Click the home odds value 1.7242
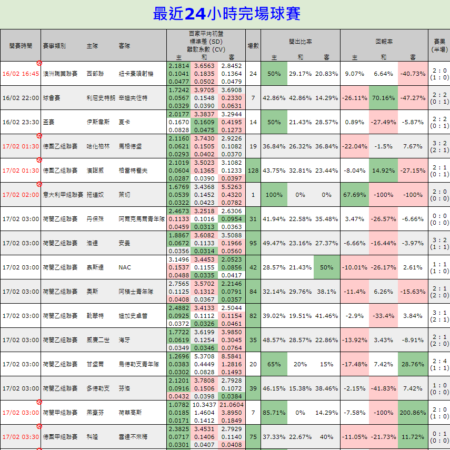450x450 pixels. click(179, 90)
